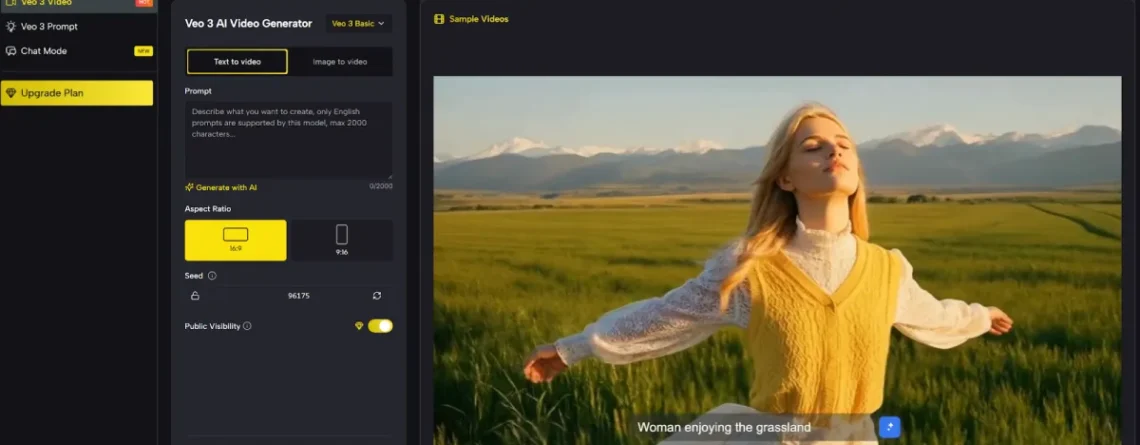This screenshot has width=1140, height=445.
Task: Click the 'Woman enjoying the grassland' caption
Action: [x=724, y=428]
